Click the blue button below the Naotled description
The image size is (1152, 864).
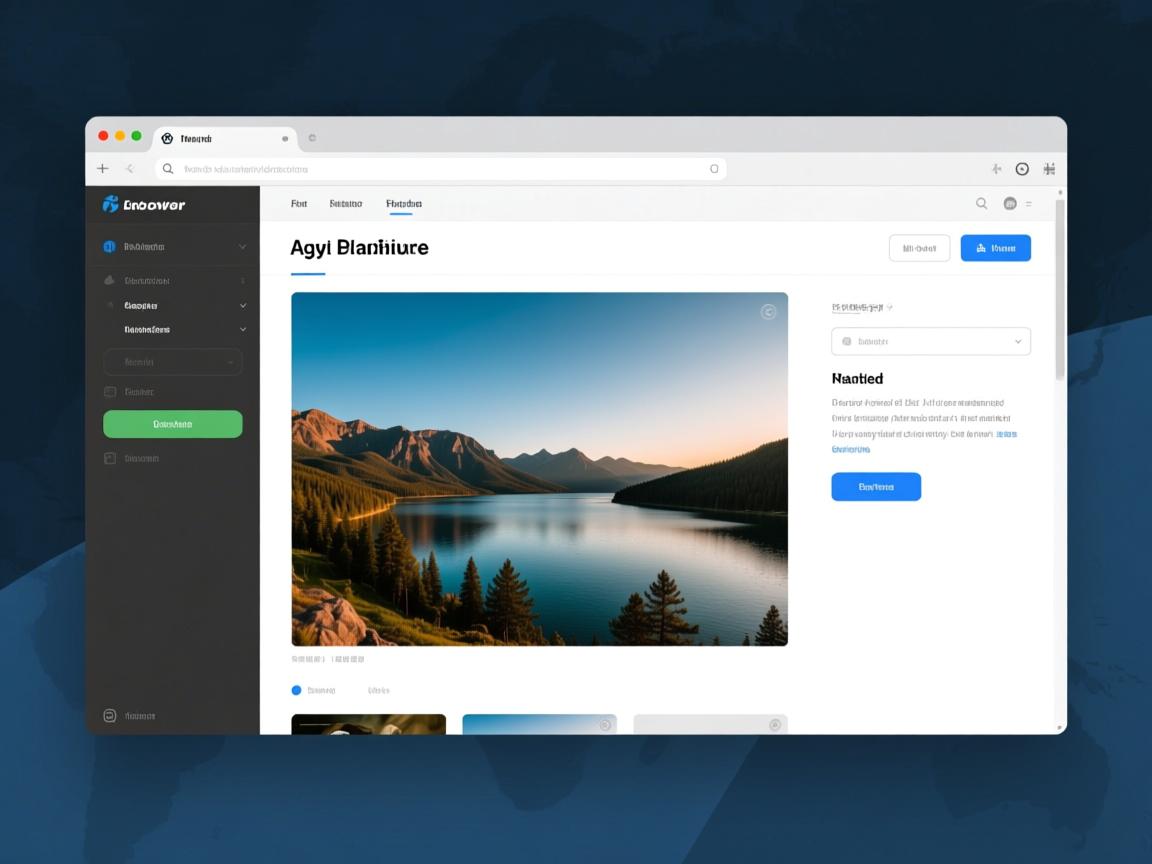tap(875, 487)
